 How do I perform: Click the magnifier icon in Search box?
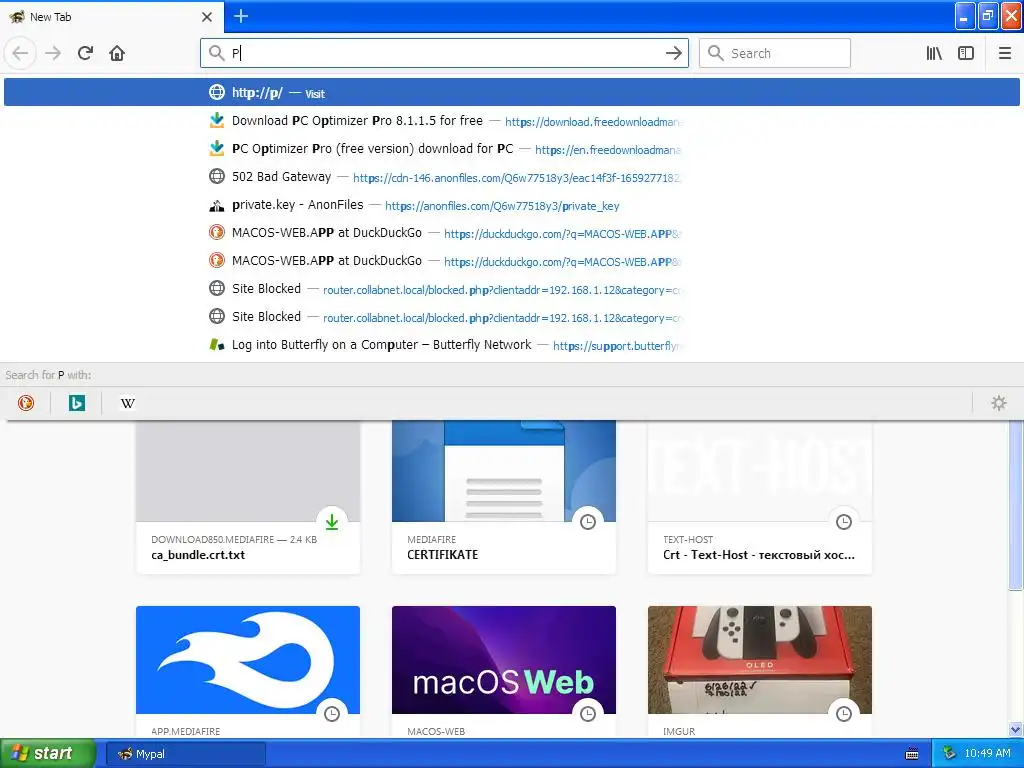(x=715, y=53)
